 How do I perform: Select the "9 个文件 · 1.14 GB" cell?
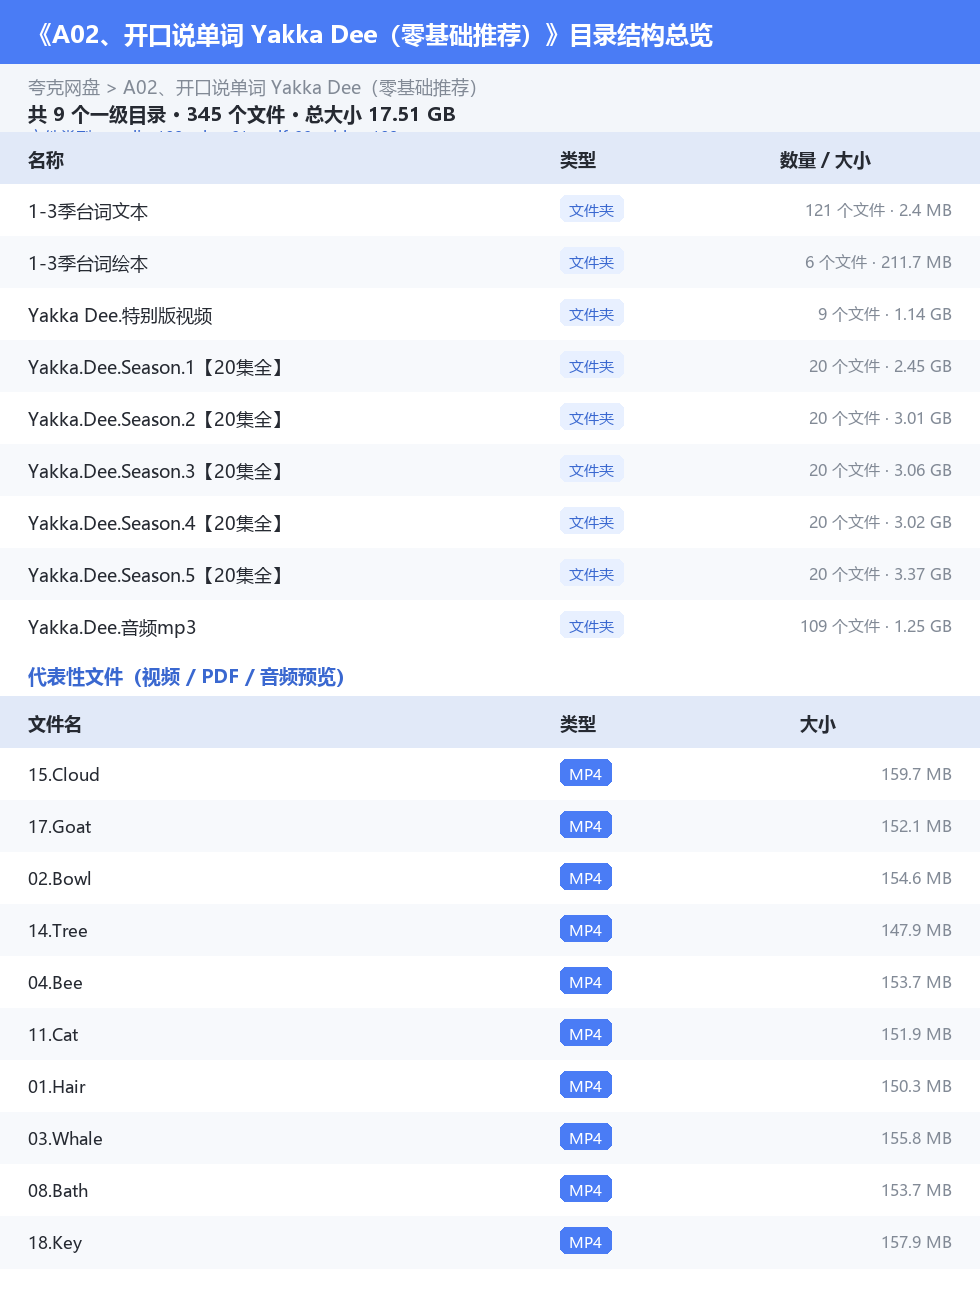tap(885, 314)
